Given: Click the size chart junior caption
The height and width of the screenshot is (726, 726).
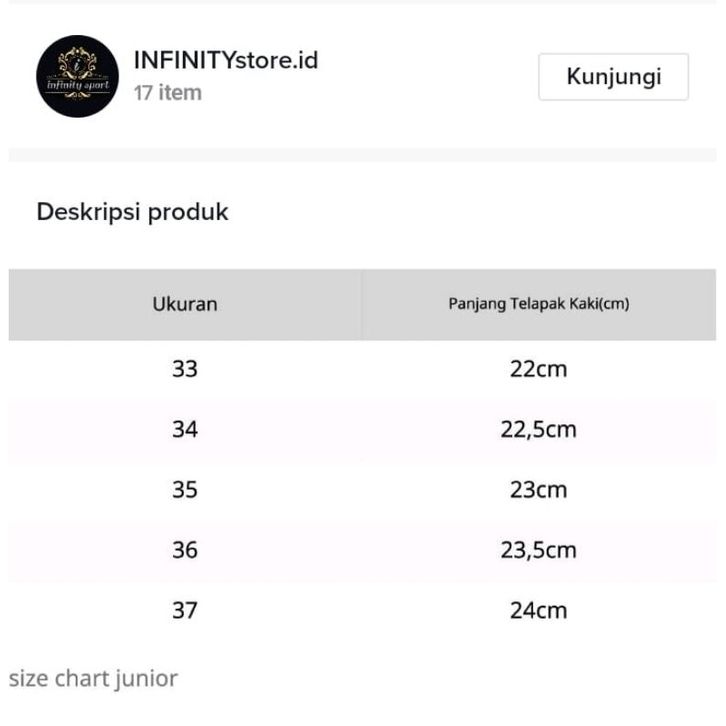Looking at the screenshot, I should [93, 679].
